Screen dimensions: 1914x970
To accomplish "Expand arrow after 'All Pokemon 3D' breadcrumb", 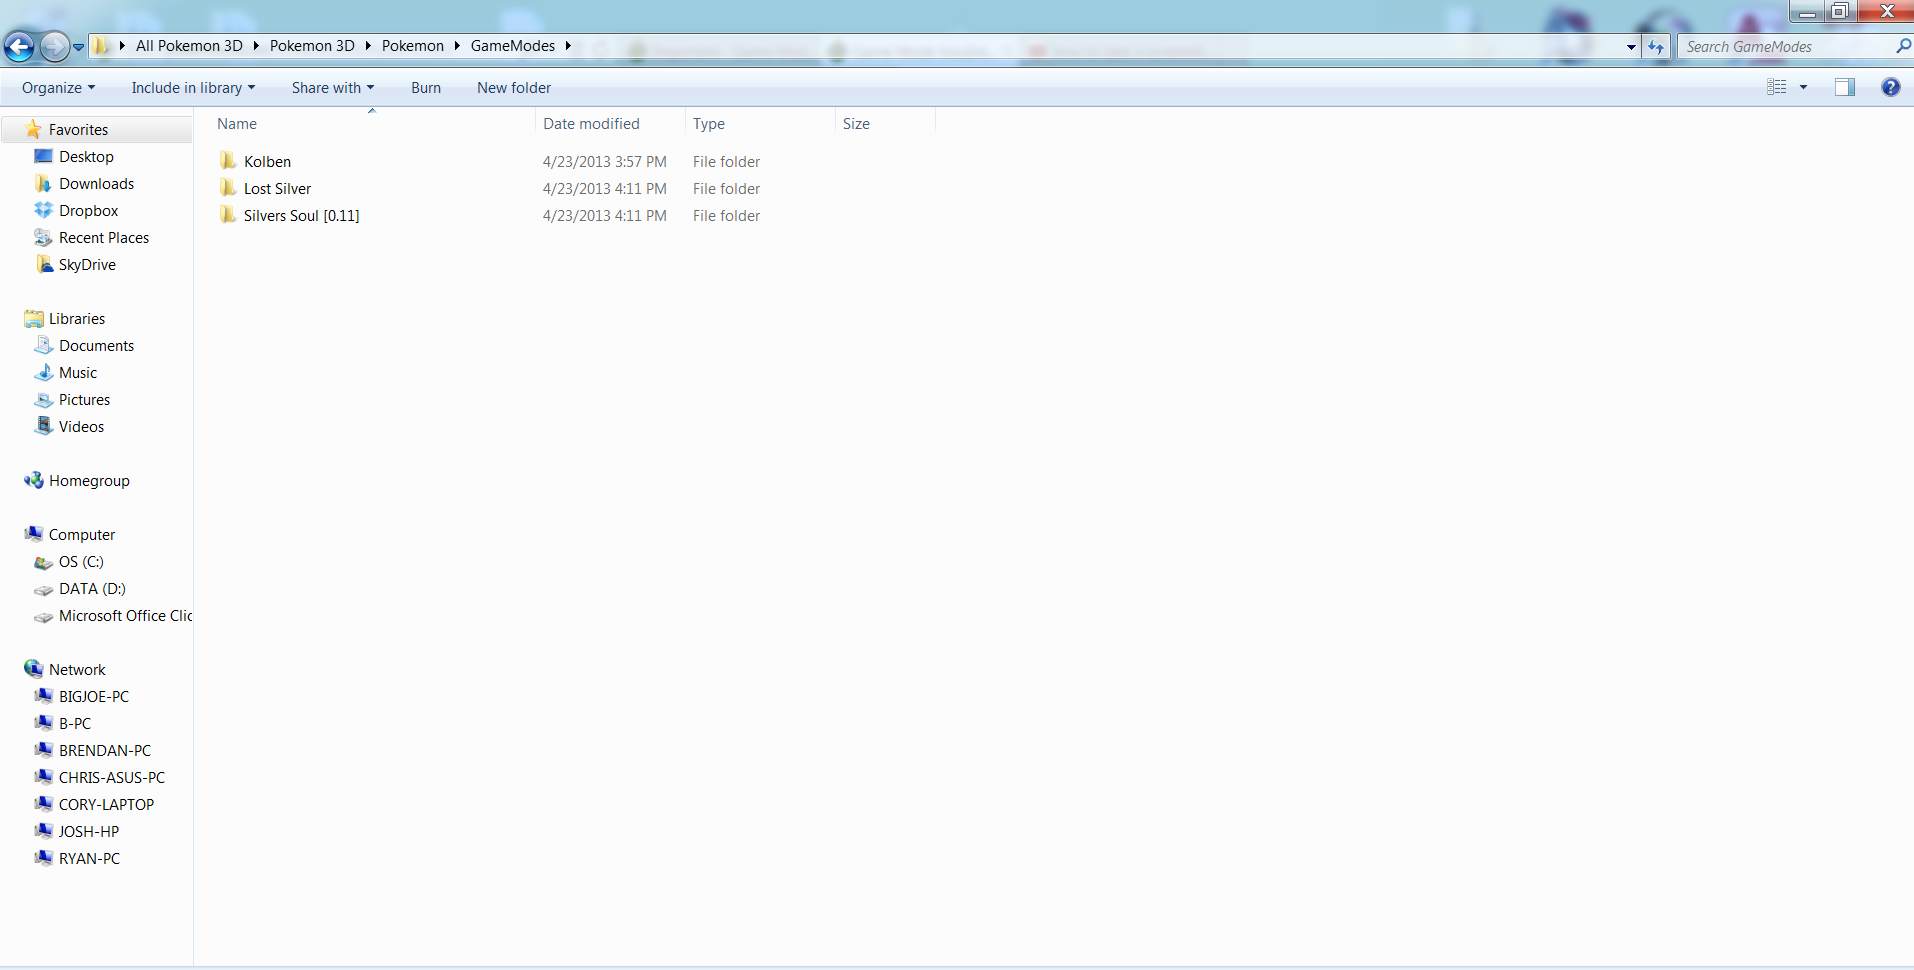I will pyautogui.click(x=256, y=46).
